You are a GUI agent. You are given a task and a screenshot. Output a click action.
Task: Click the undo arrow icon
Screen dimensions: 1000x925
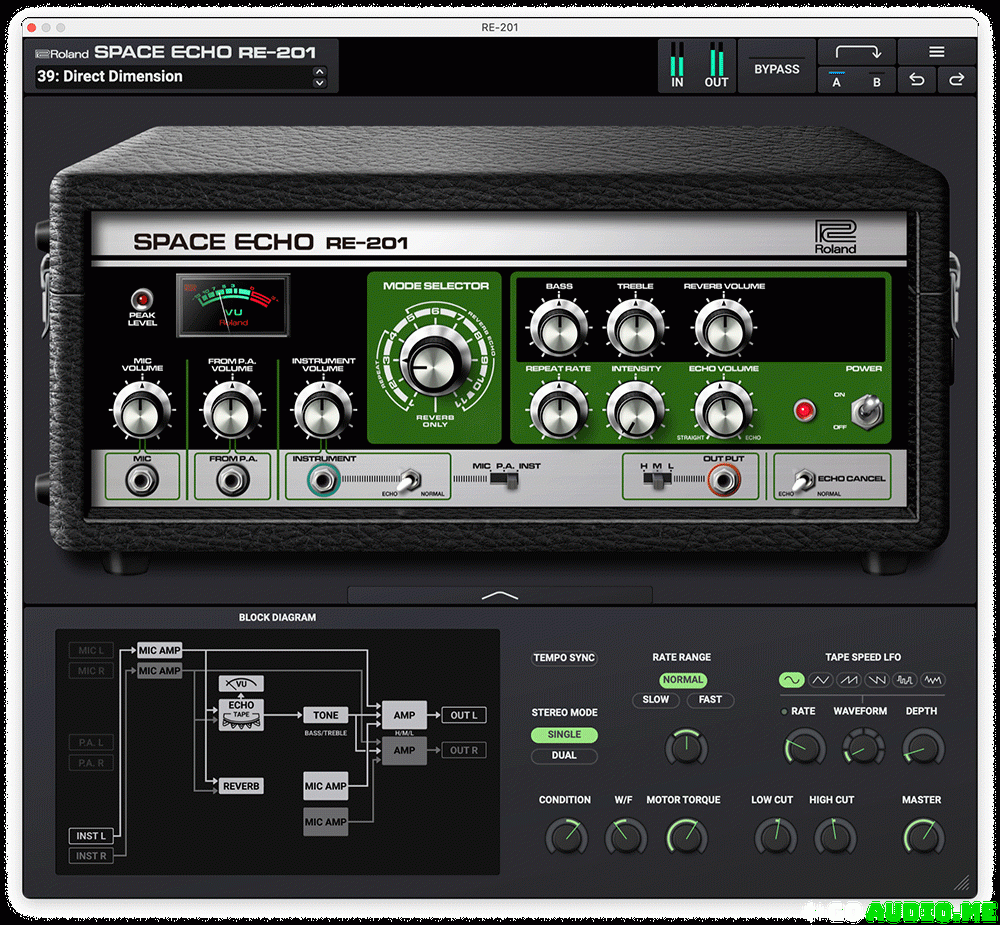(x=917, y=80)
